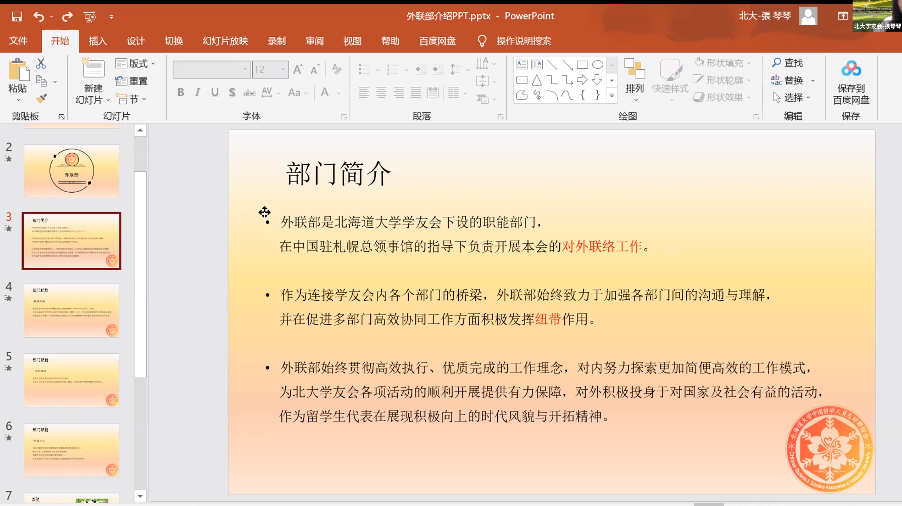
Task: Open the Baidu Netdisk (百度网盘) tab
Action: coord(437,41)
